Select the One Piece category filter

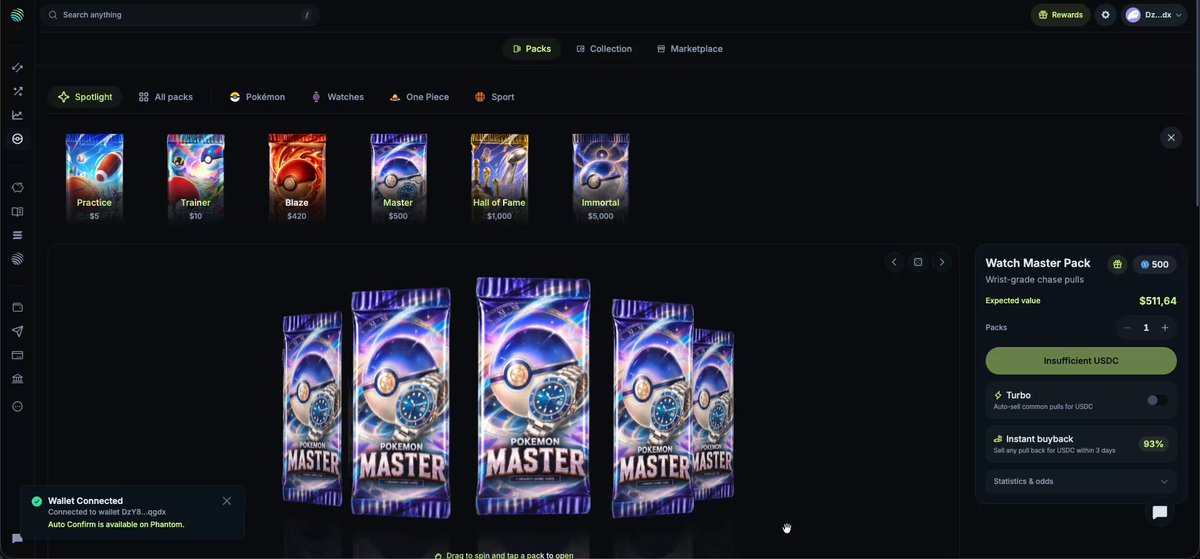(420, 97)
